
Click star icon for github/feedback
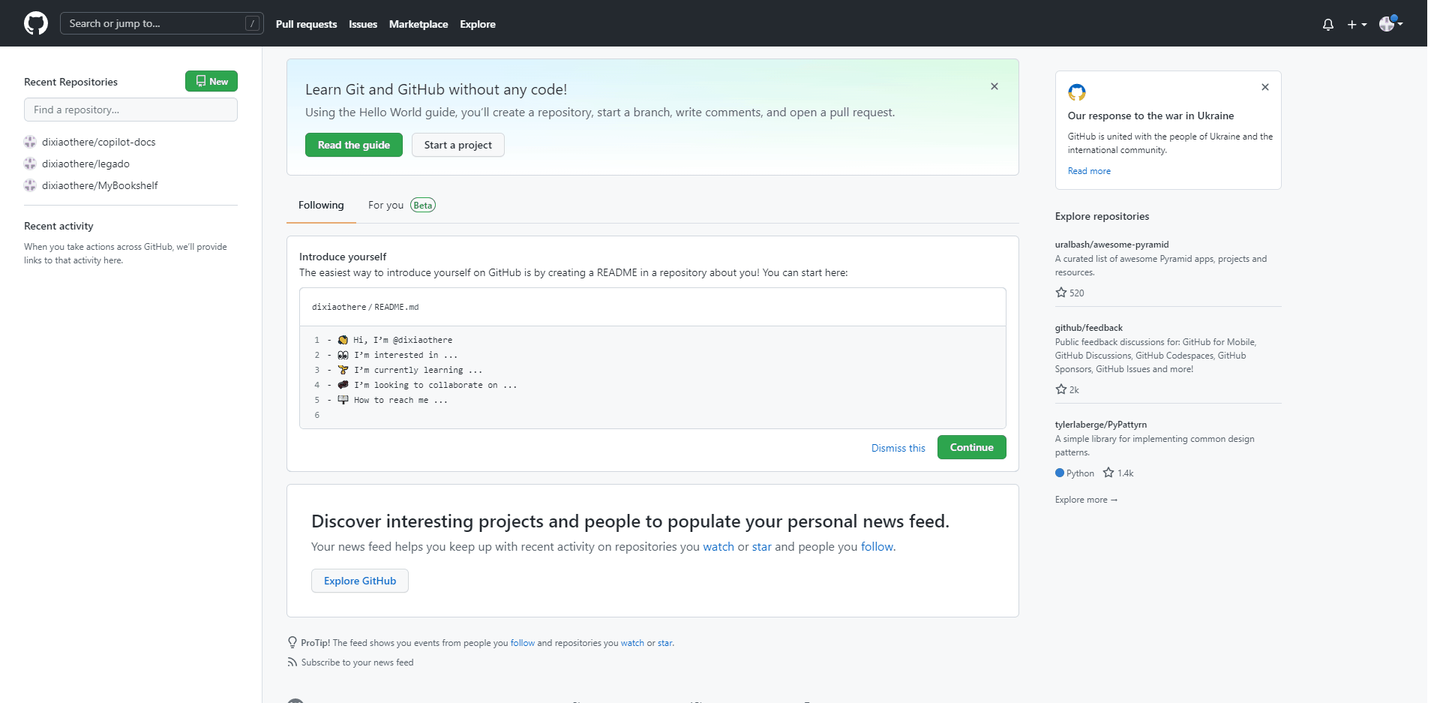1061,389
